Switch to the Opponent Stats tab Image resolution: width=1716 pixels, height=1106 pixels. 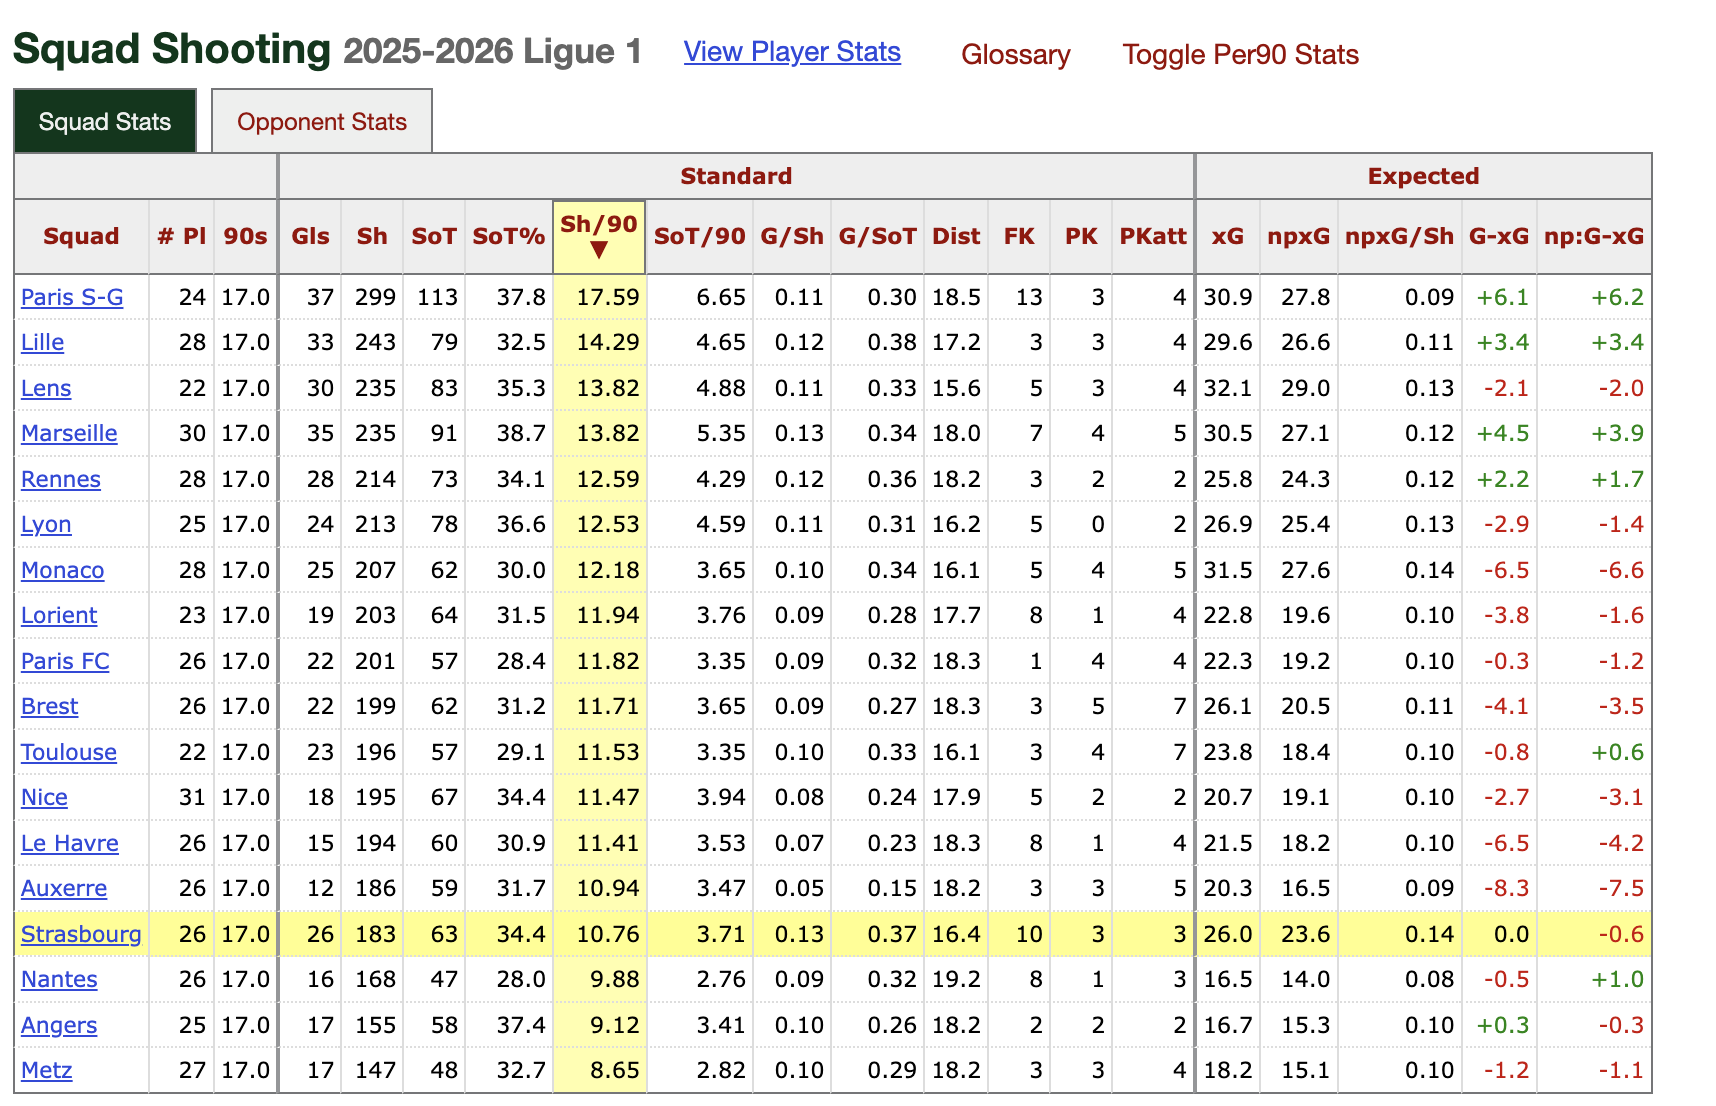322,121
